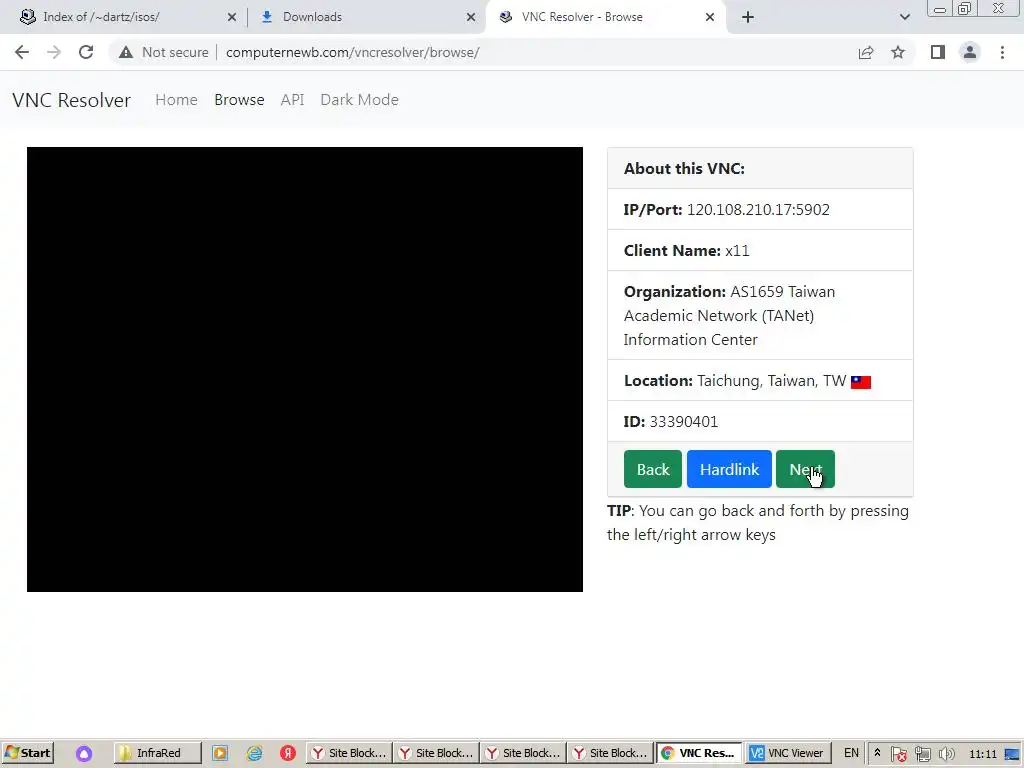
Task: Click the 11:11 taskbar clock
Action: 983,754
